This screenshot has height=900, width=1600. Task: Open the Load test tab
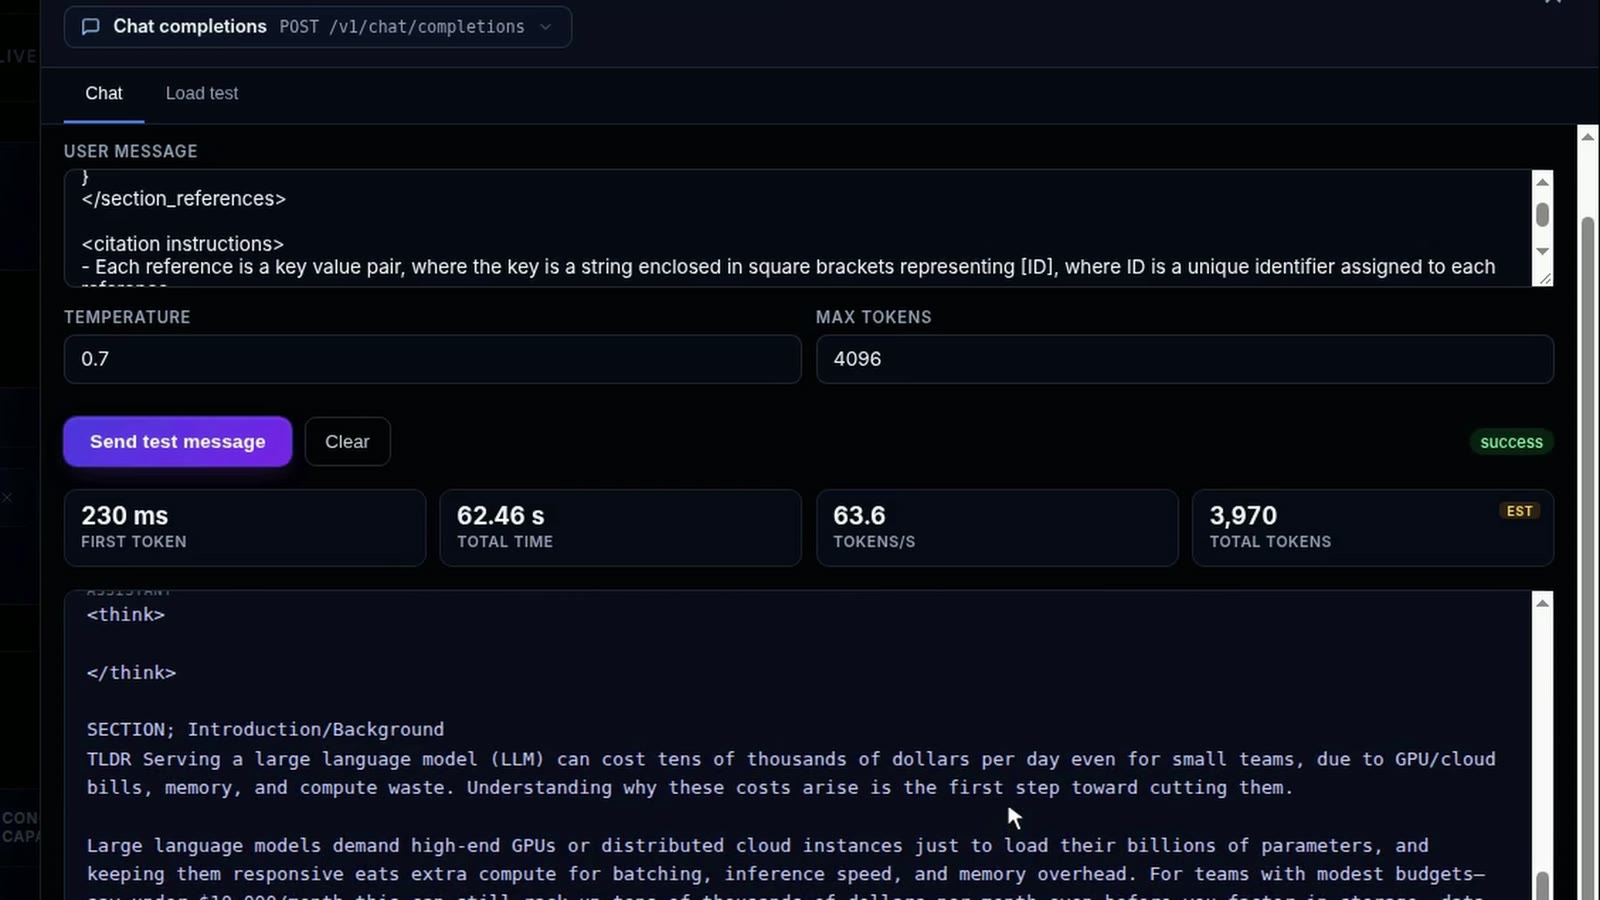pyautogui.click(x=202, y=93)
